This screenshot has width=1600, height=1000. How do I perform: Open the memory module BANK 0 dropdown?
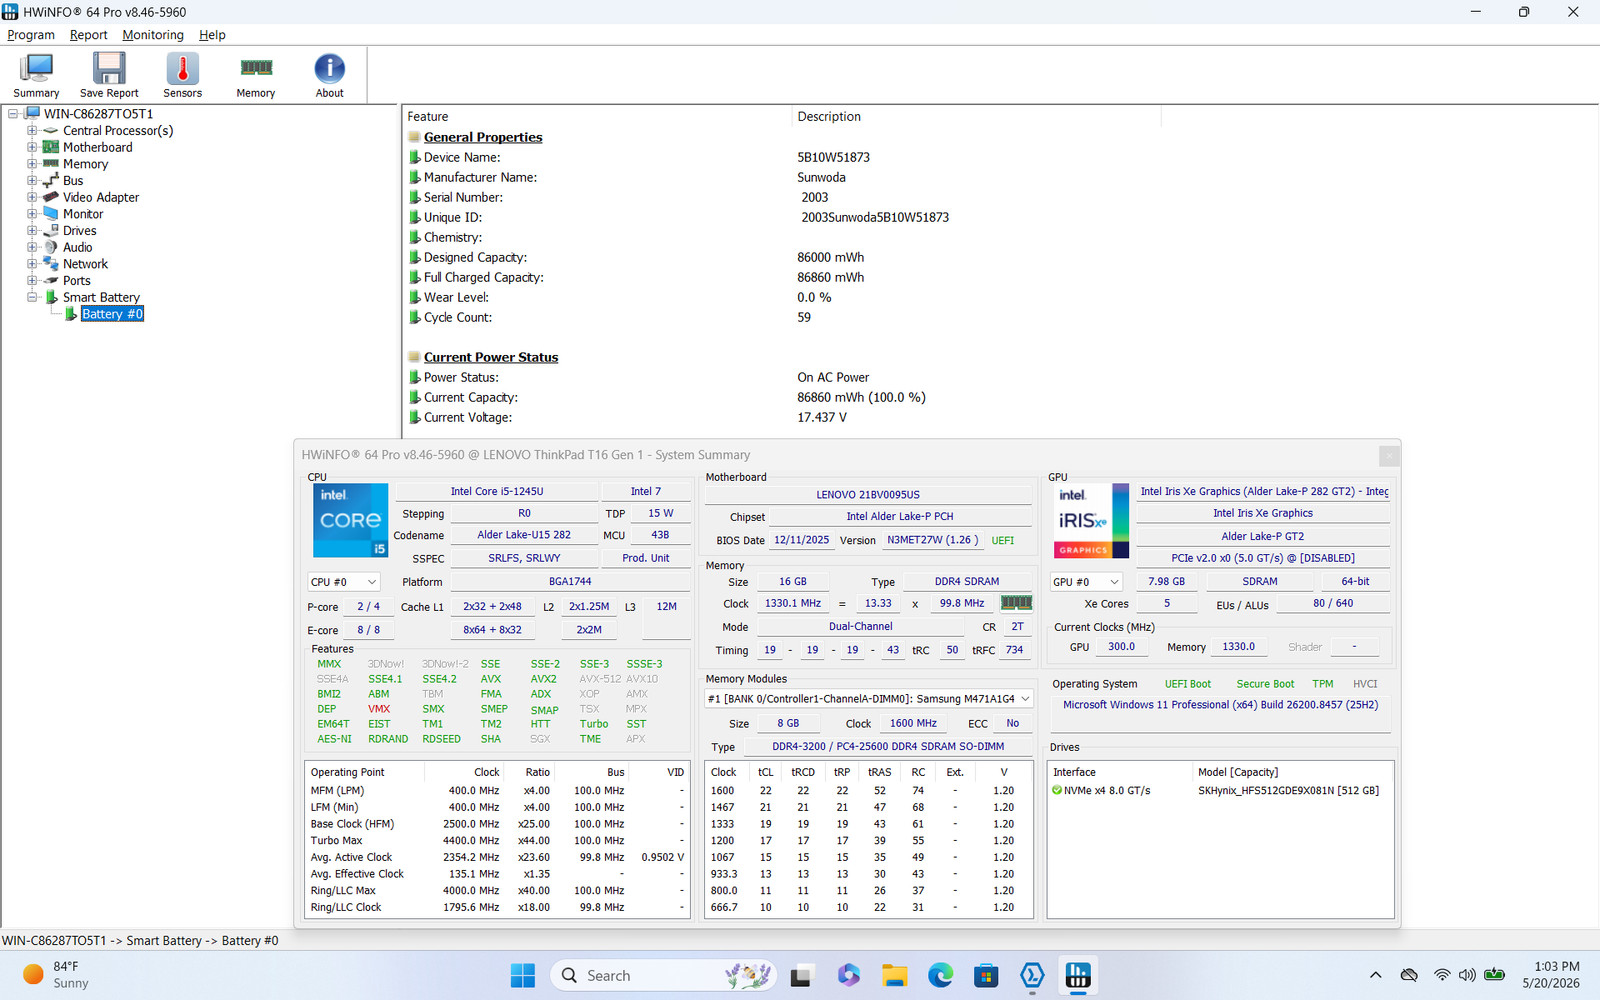point(869,699)
